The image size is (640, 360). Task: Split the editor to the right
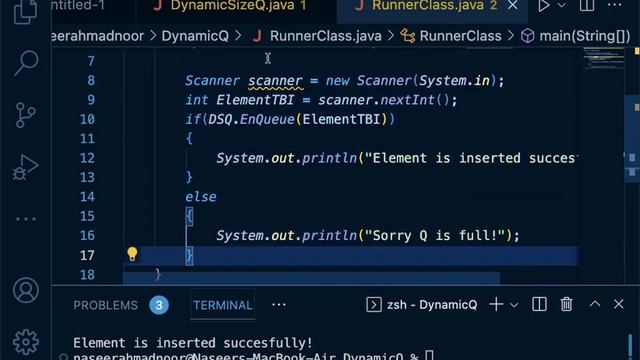coord(587,6)
